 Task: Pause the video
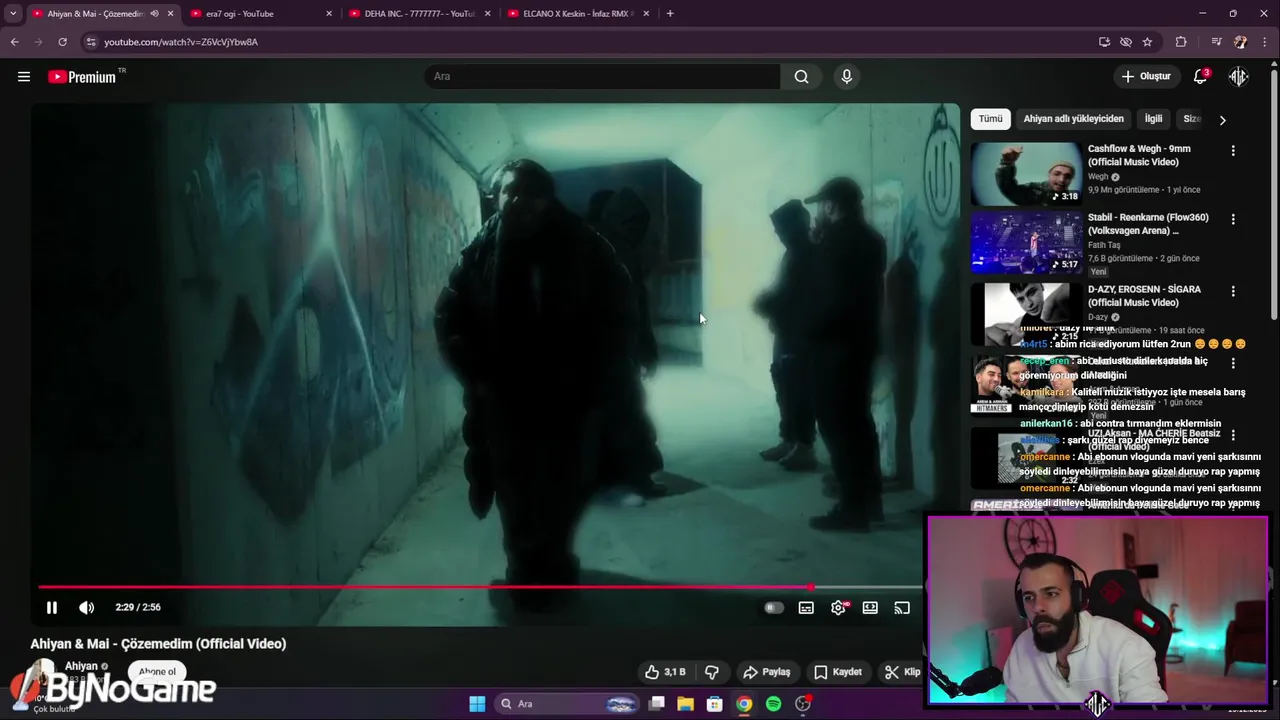52,607
